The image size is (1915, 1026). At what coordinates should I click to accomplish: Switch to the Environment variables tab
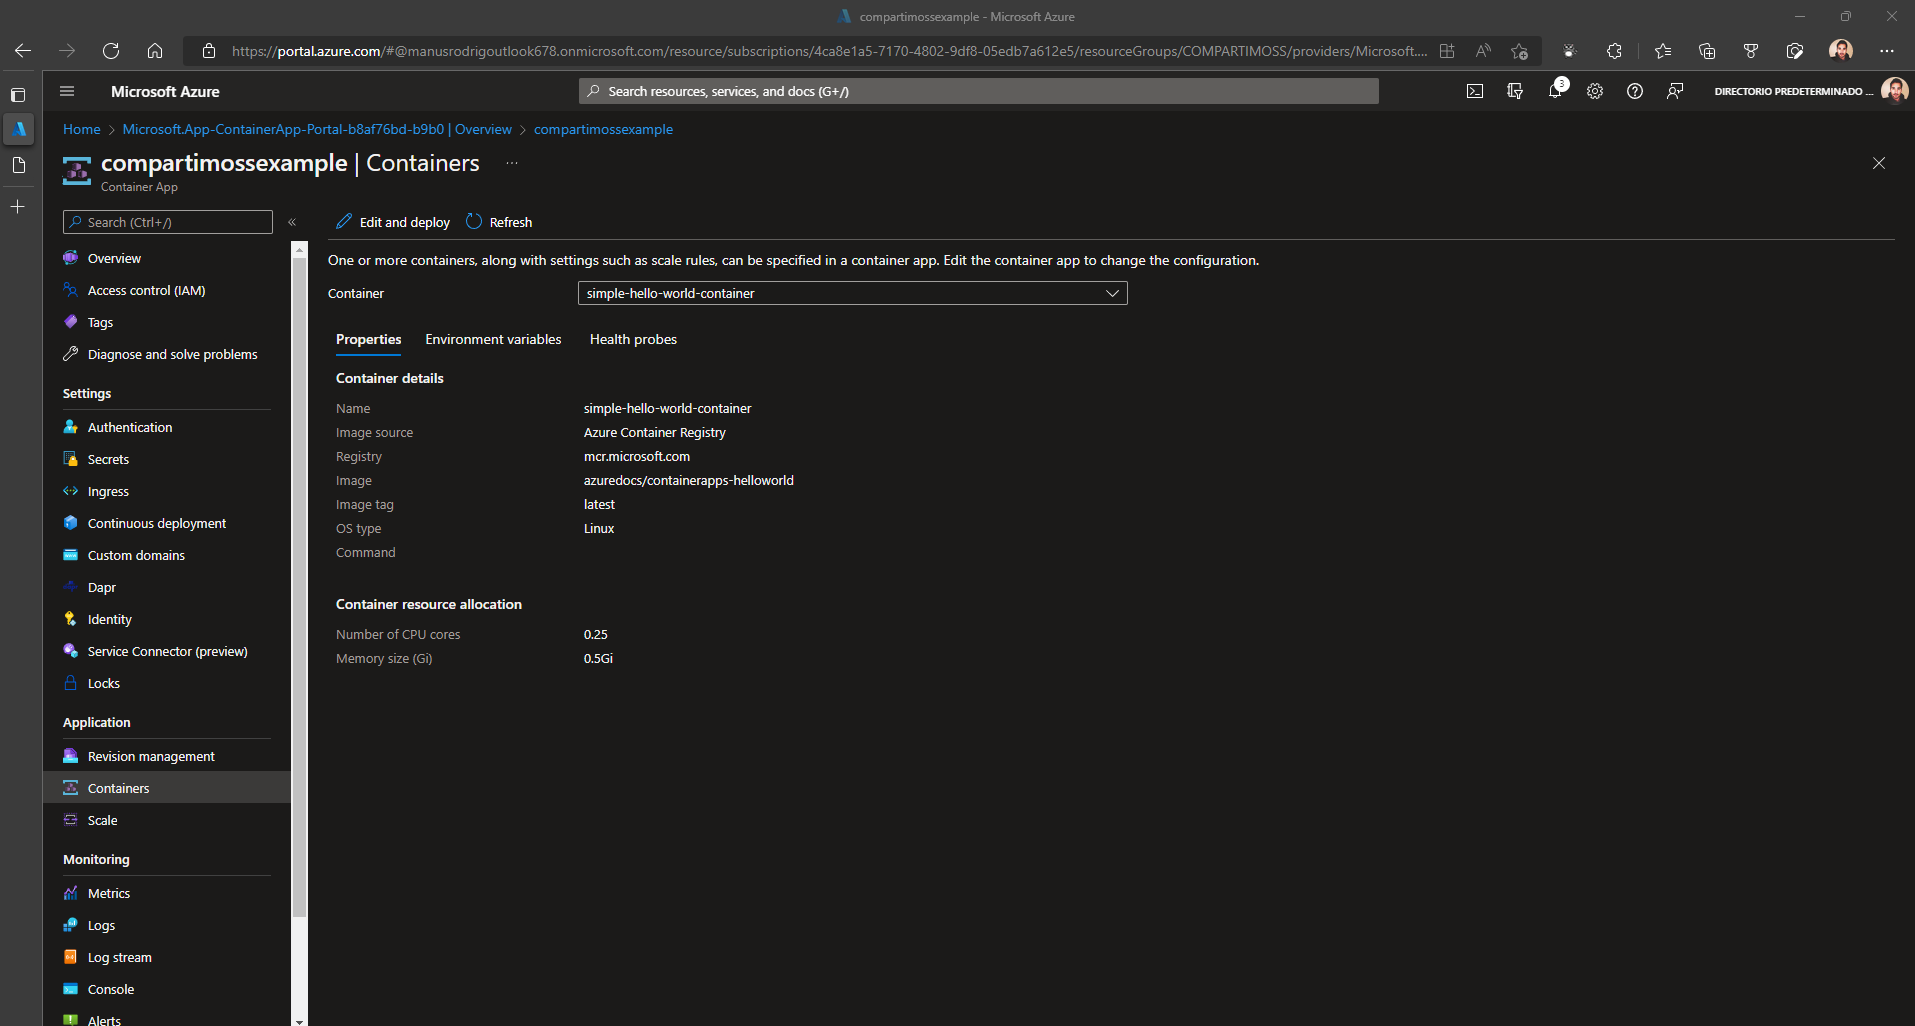tap(492, 339)
